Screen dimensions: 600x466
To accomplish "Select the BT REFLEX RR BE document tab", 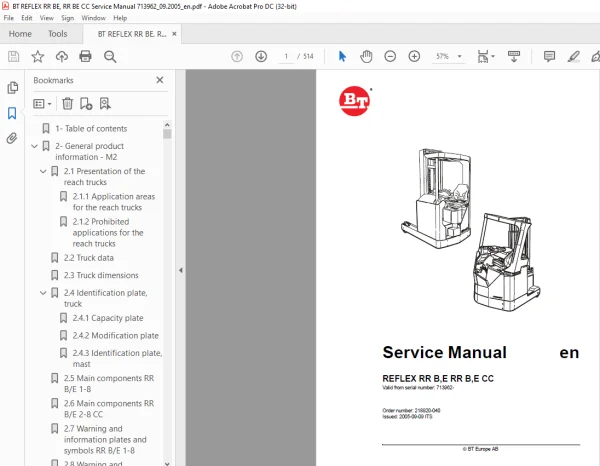I will [132, 34].
